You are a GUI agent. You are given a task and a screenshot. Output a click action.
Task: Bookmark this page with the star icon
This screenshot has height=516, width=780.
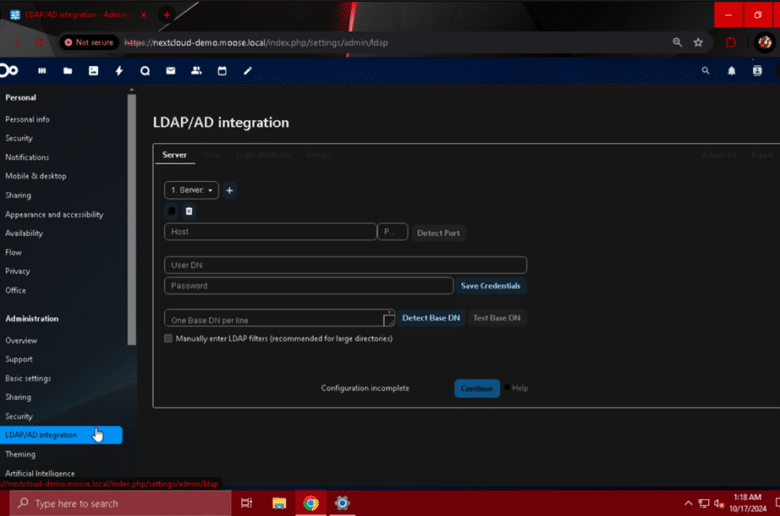pos(698,43)
